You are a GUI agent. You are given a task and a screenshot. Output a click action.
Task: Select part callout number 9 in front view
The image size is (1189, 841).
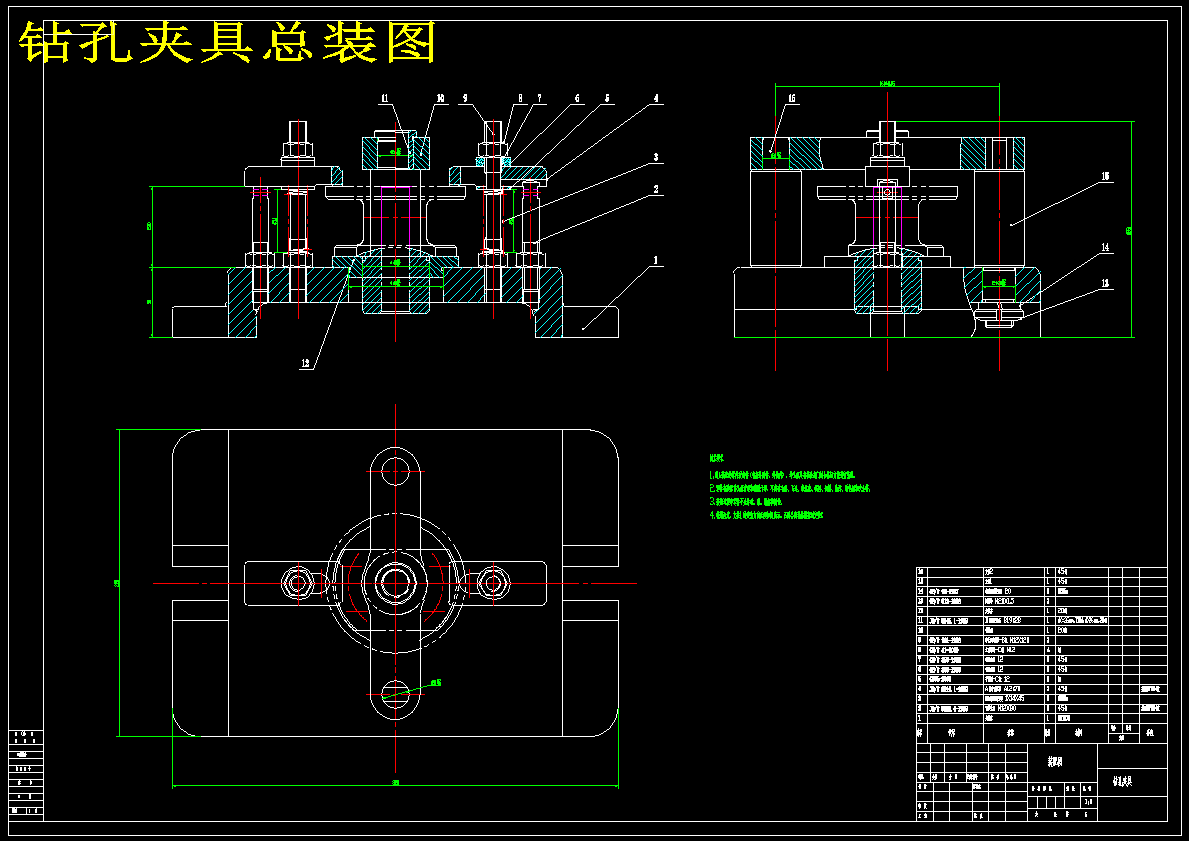464,99
